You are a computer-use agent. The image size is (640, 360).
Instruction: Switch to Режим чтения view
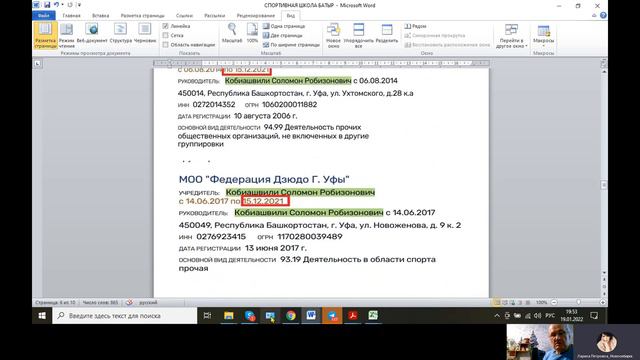point(67,36)
